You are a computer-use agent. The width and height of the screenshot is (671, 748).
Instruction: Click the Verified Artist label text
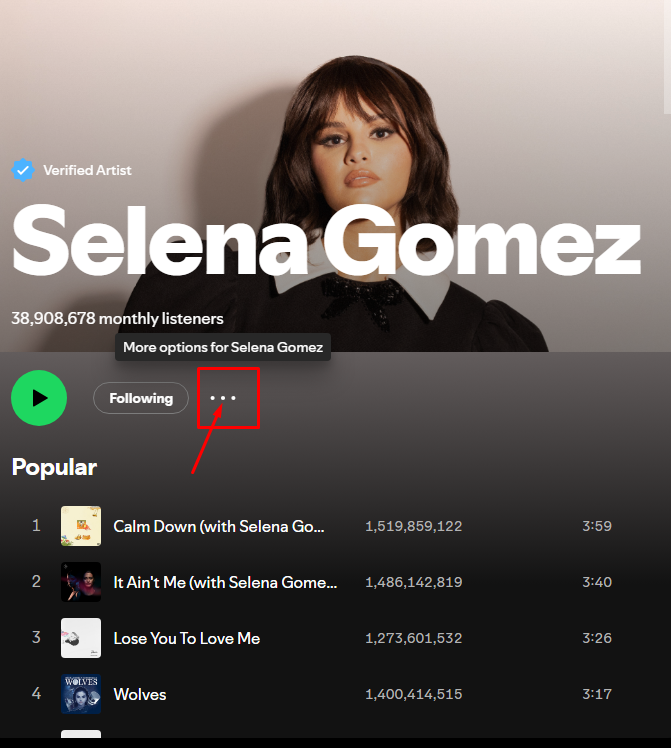pyautogui.click(x=87, y=170)
